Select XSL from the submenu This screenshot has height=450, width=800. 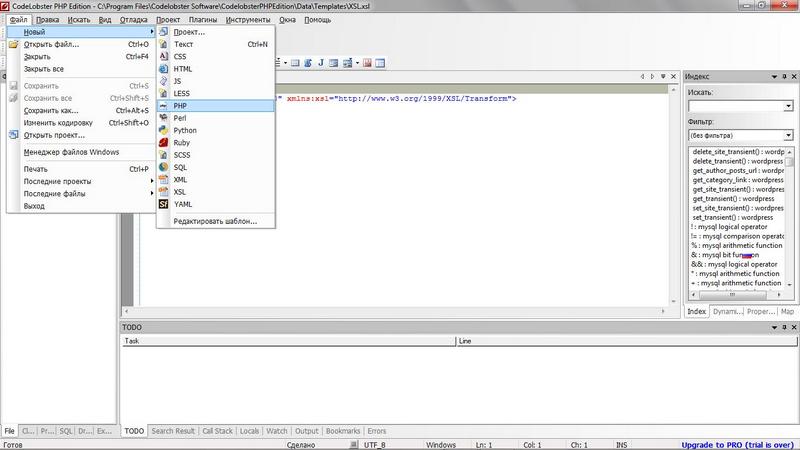pyautogui.click(x=216, y=192)
